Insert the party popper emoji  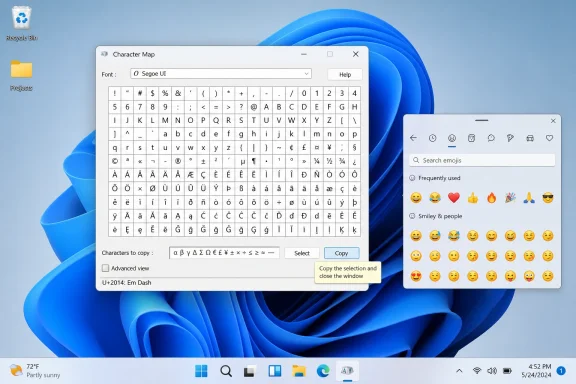(510, 198)
